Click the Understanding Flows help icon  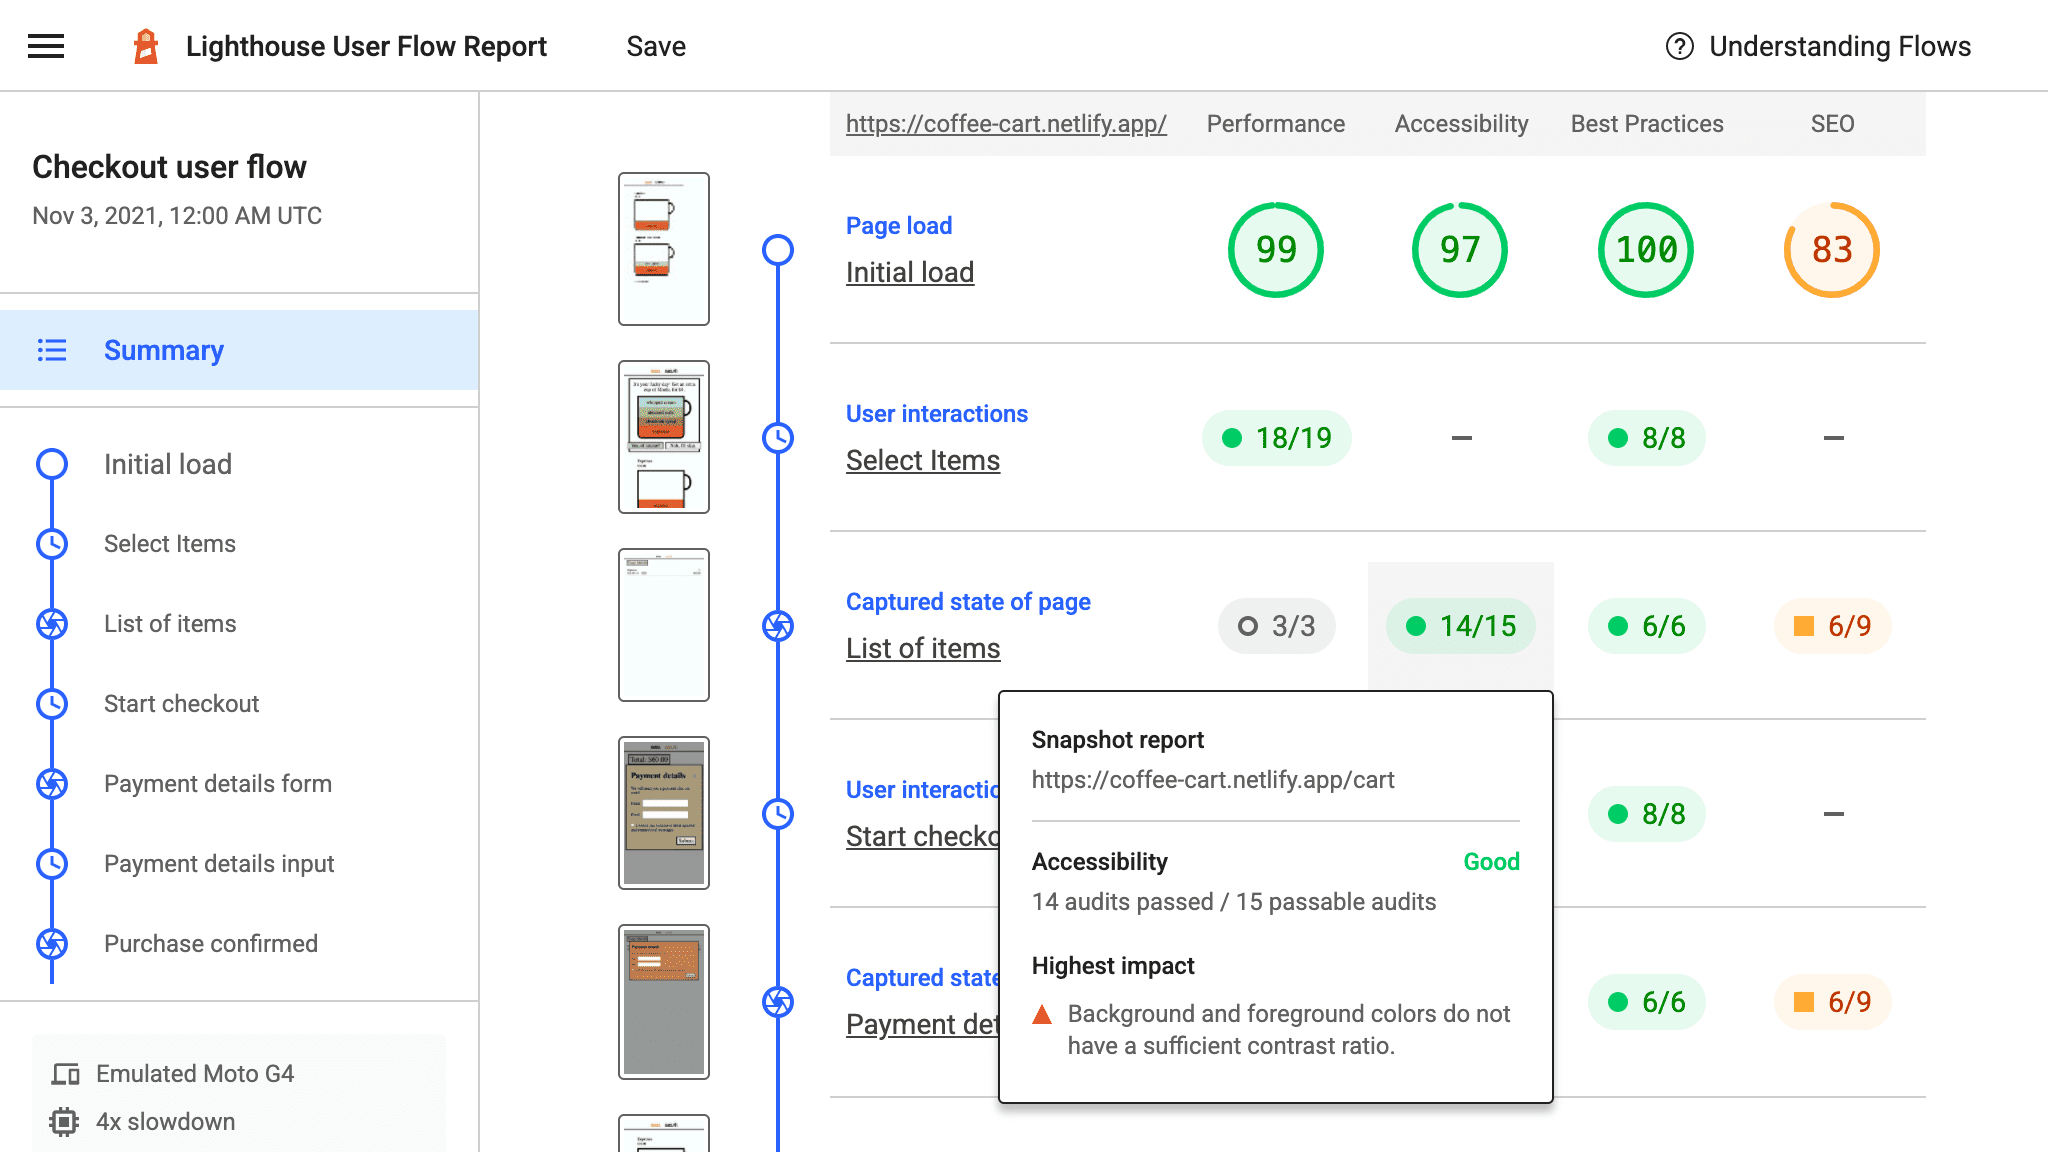pyautogui.click(x=1677, y=46)
